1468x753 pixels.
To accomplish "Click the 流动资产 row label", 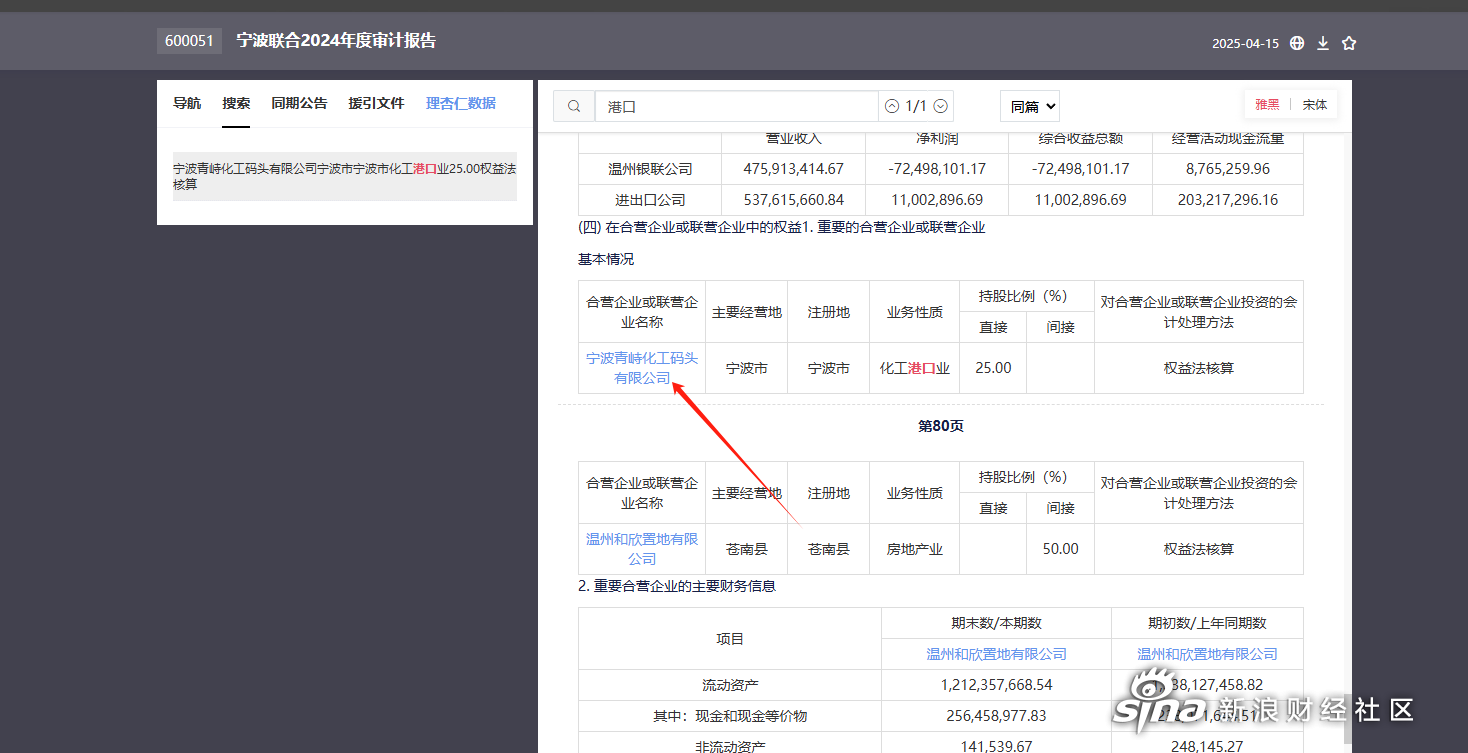I will point(730,685).
